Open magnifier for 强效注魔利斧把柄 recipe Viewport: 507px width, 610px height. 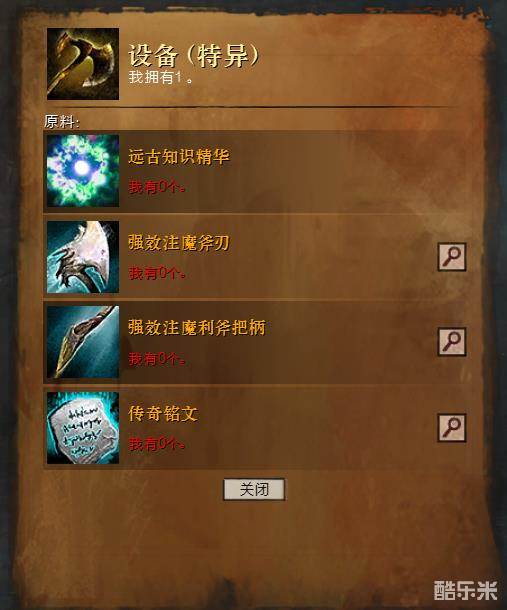click(x=452, y=342)
